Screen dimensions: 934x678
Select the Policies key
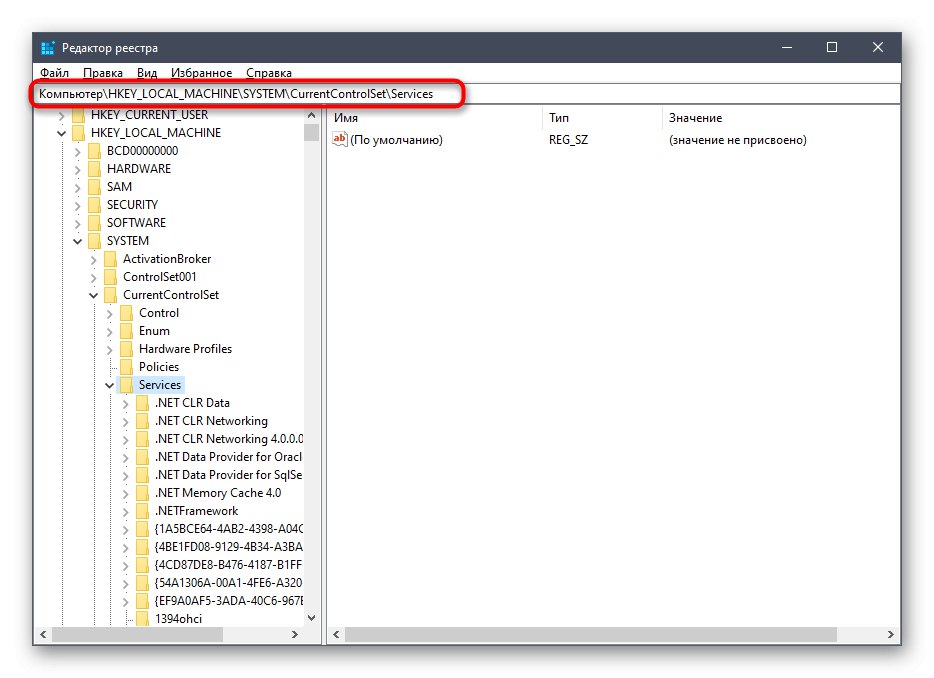[159, 367]
